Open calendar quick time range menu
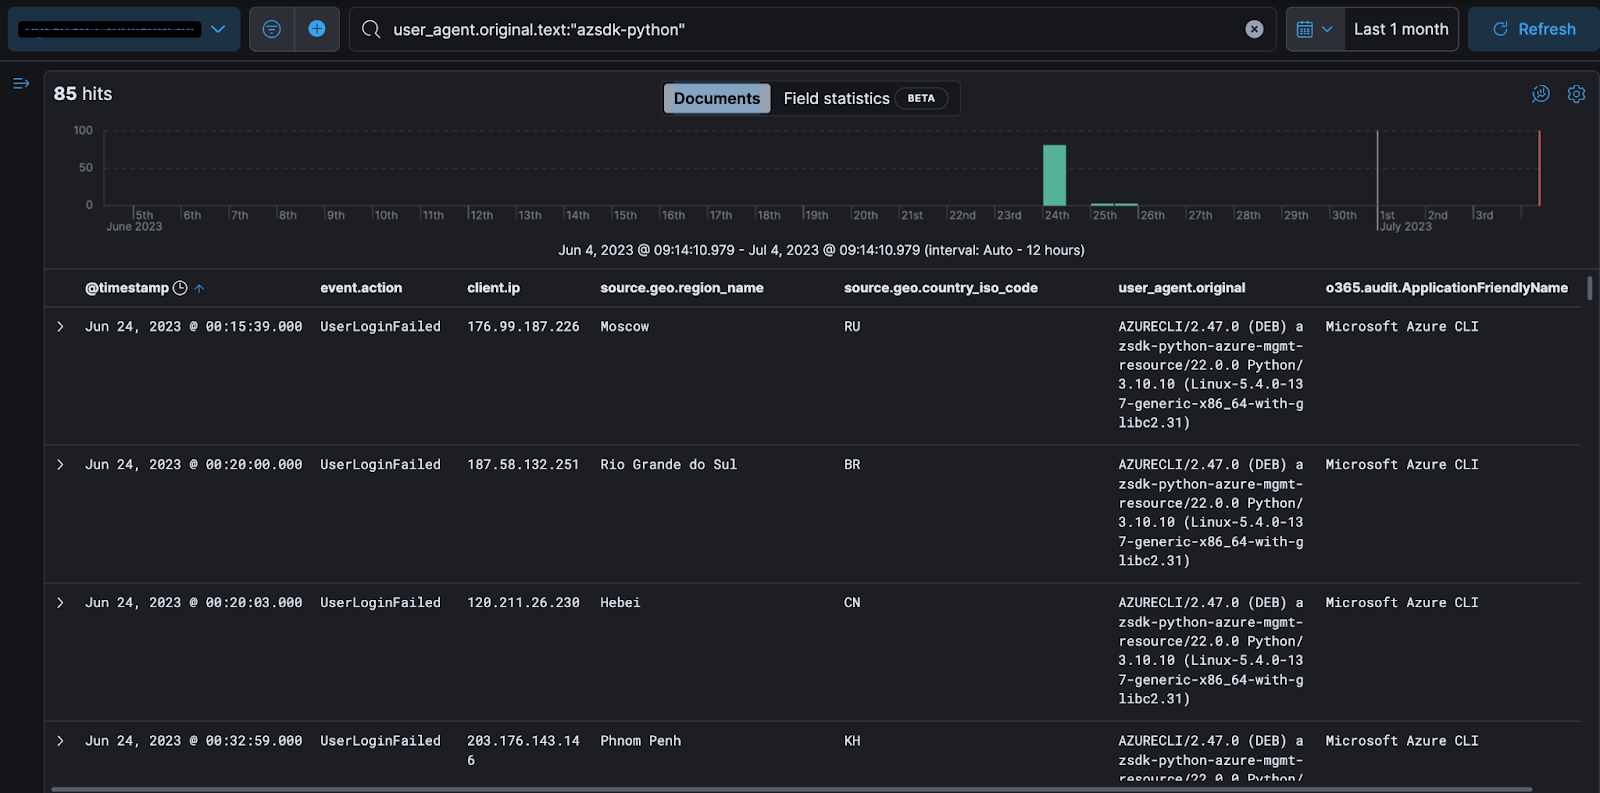 [x=1314, y=29]
